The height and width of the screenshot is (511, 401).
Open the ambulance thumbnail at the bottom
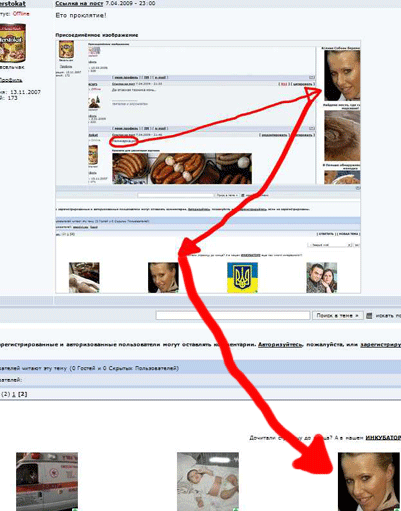47,481
